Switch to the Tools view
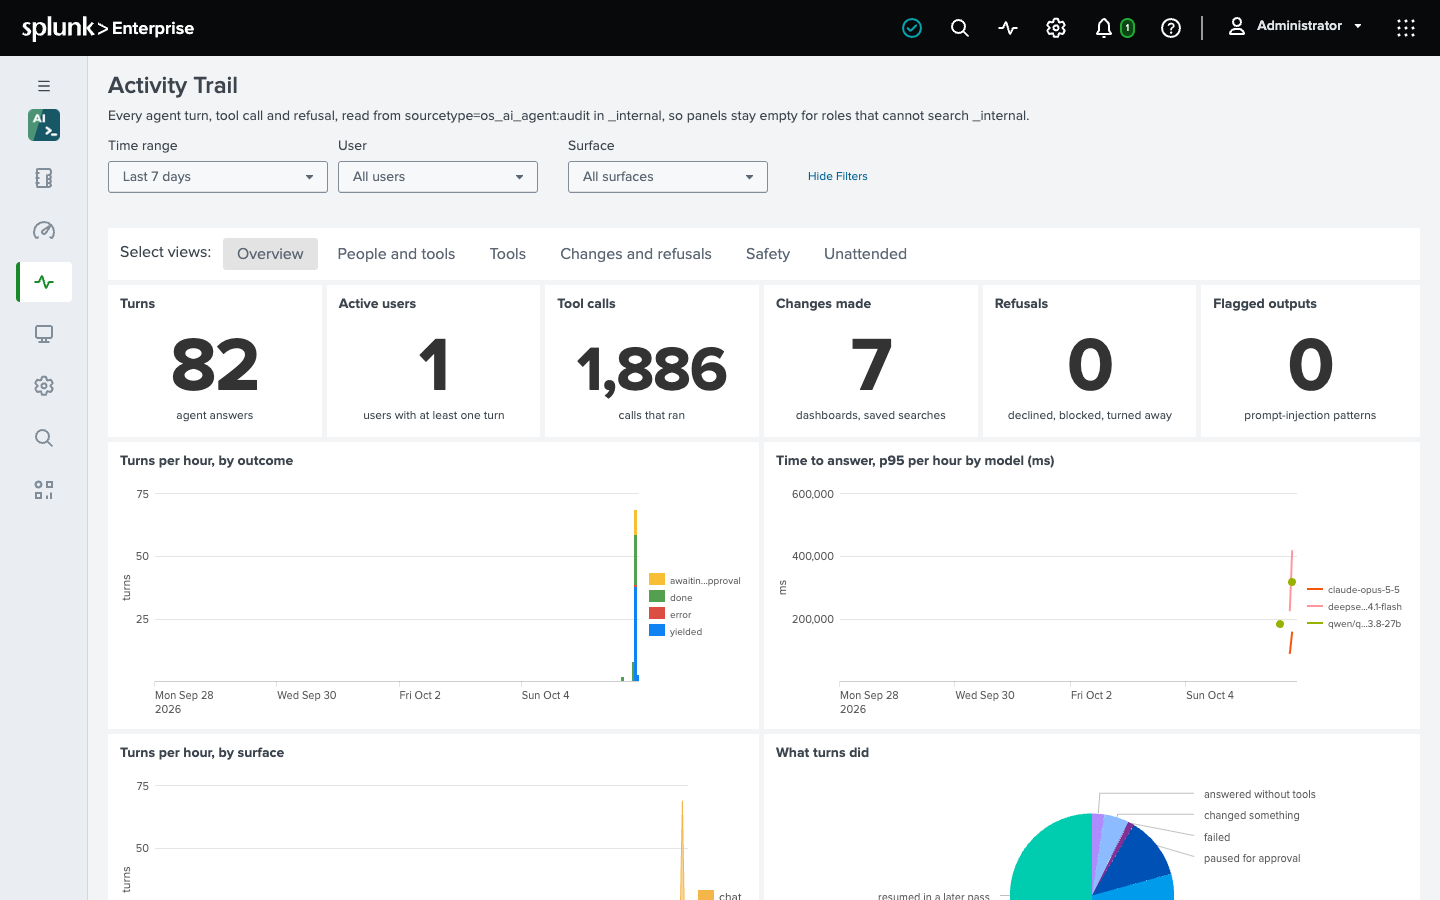Viewport: 1440px width, 900px height. pyautogui.click(x=508, y=254)
